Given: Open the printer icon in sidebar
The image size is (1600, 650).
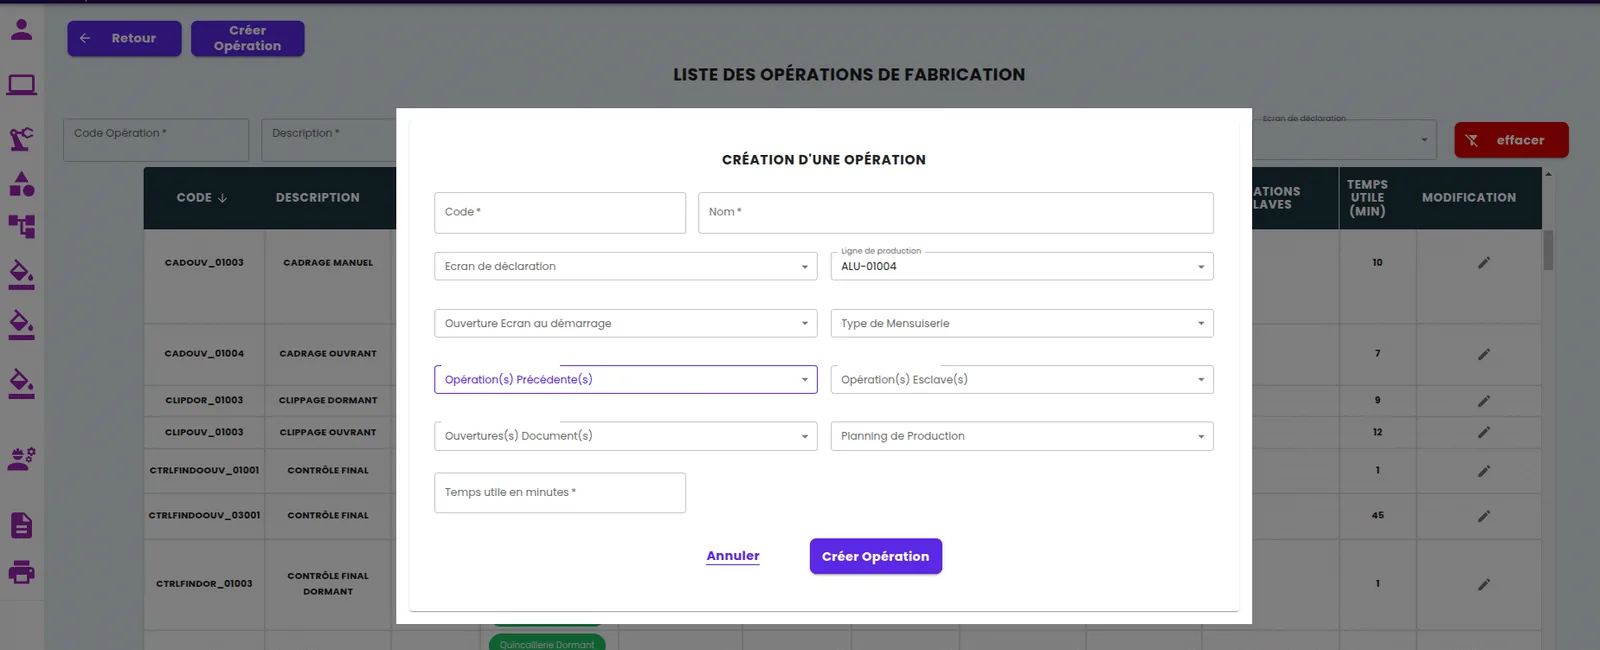Looking at the screenshot, I should [21, 573].
